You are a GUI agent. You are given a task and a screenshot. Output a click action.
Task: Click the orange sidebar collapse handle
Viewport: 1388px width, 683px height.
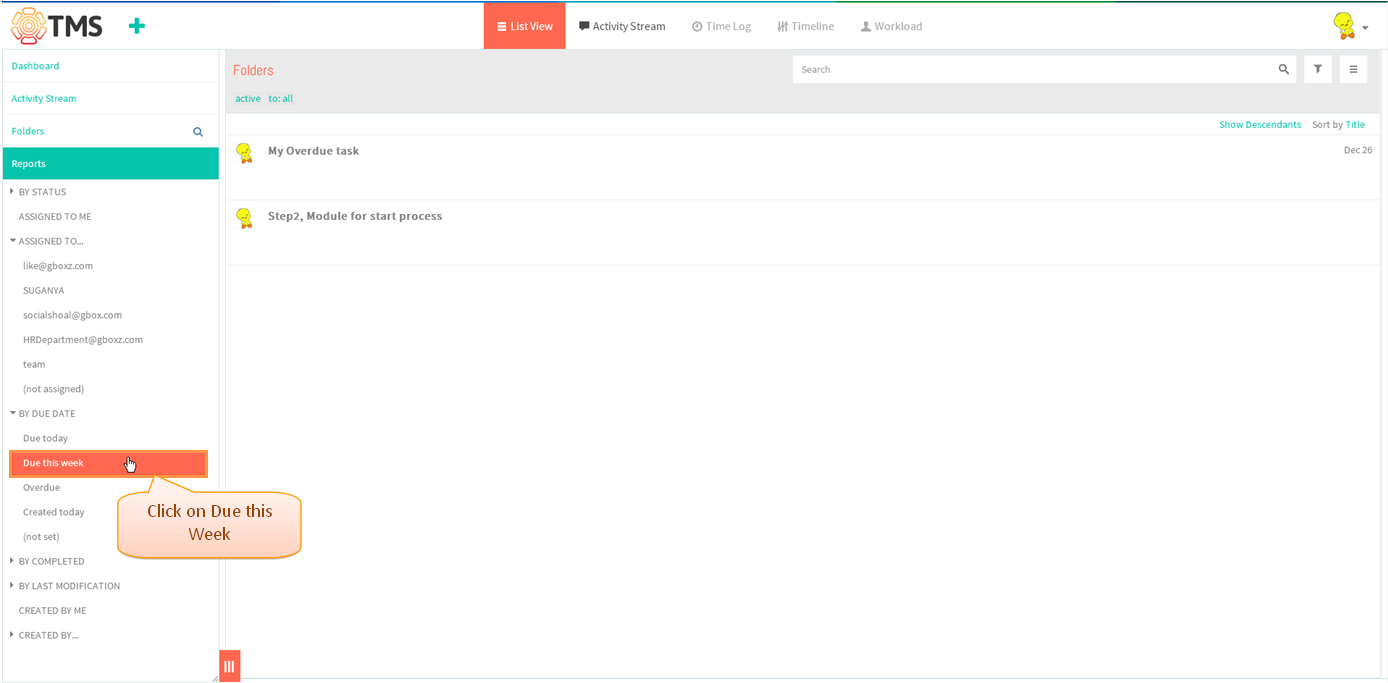(229, 666)
